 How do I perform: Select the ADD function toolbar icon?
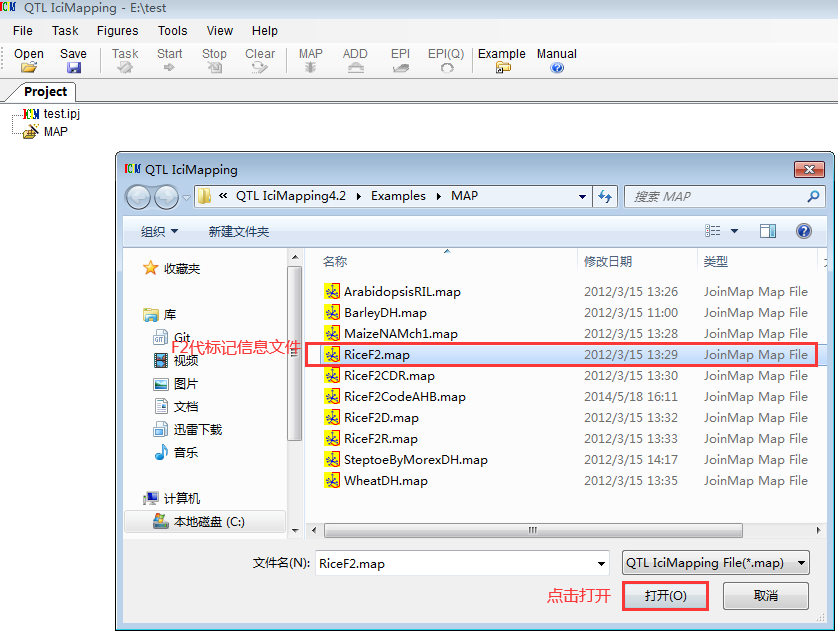tap(355, 60)
